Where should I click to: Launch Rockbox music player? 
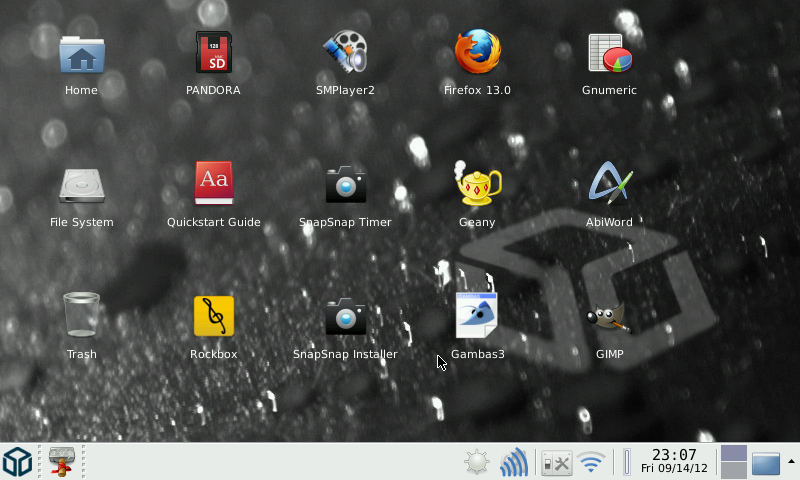tap(213, 316)
